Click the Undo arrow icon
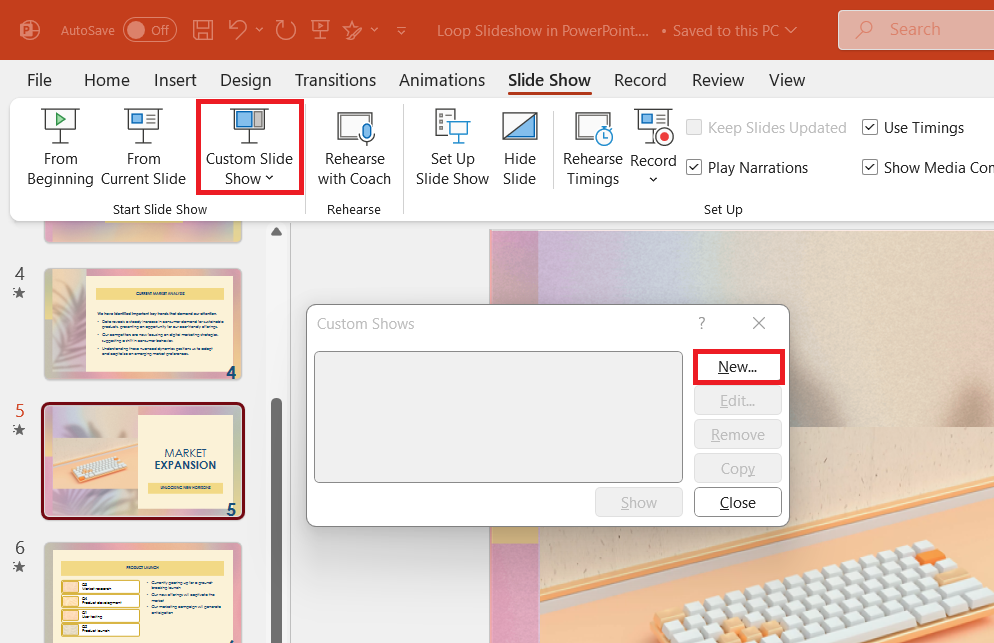 (x=238, y=30)
